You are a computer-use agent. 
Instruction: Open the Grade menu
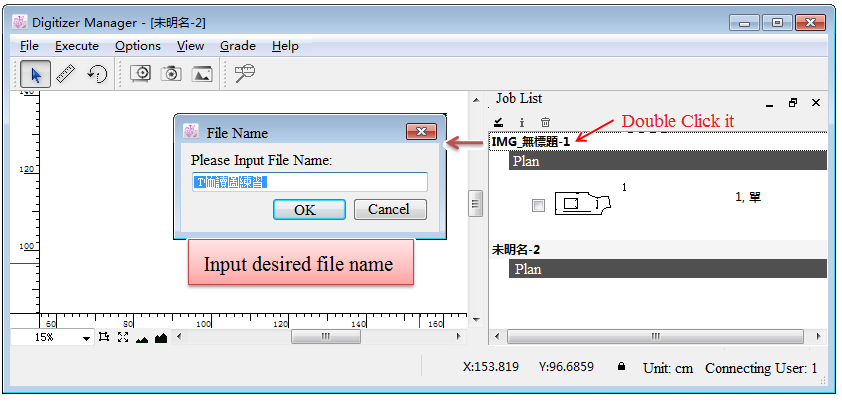pos(237,45)
